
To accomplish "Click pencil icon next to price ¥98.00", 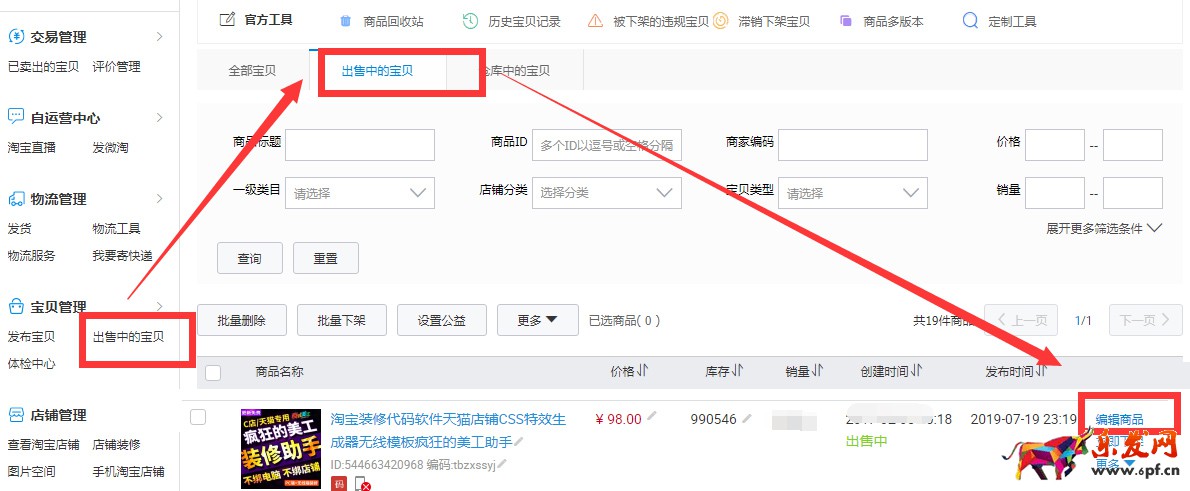I will click(x=652, y=417).
